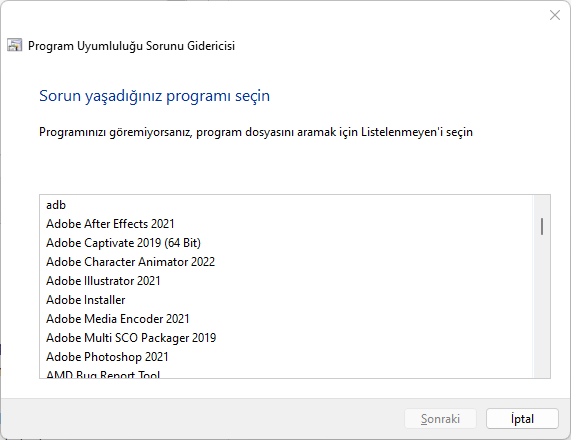The height and width of the screenshot is (440, 571).
Task: Click the Sonraki button
Action: 440,419
